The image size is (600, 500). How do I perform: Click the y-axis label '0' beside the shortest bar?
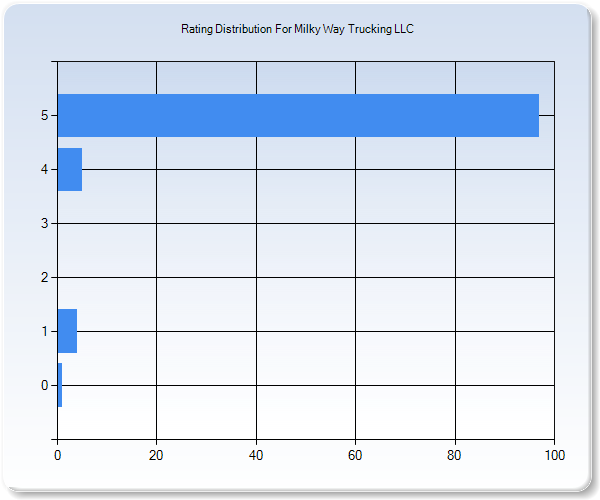click(x=44, y=385)
